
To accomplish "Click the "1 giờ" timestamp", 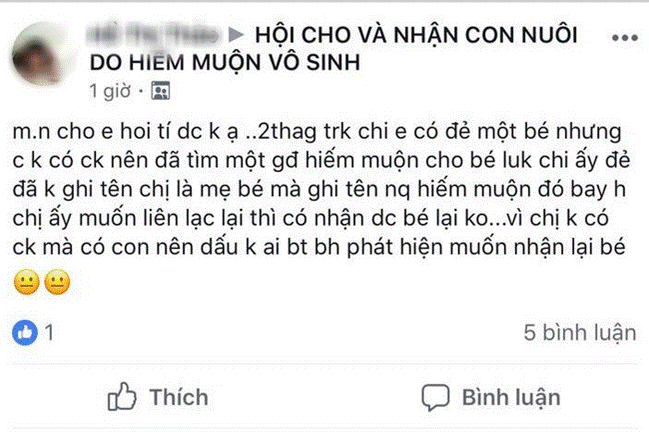I will pos(110,91).
